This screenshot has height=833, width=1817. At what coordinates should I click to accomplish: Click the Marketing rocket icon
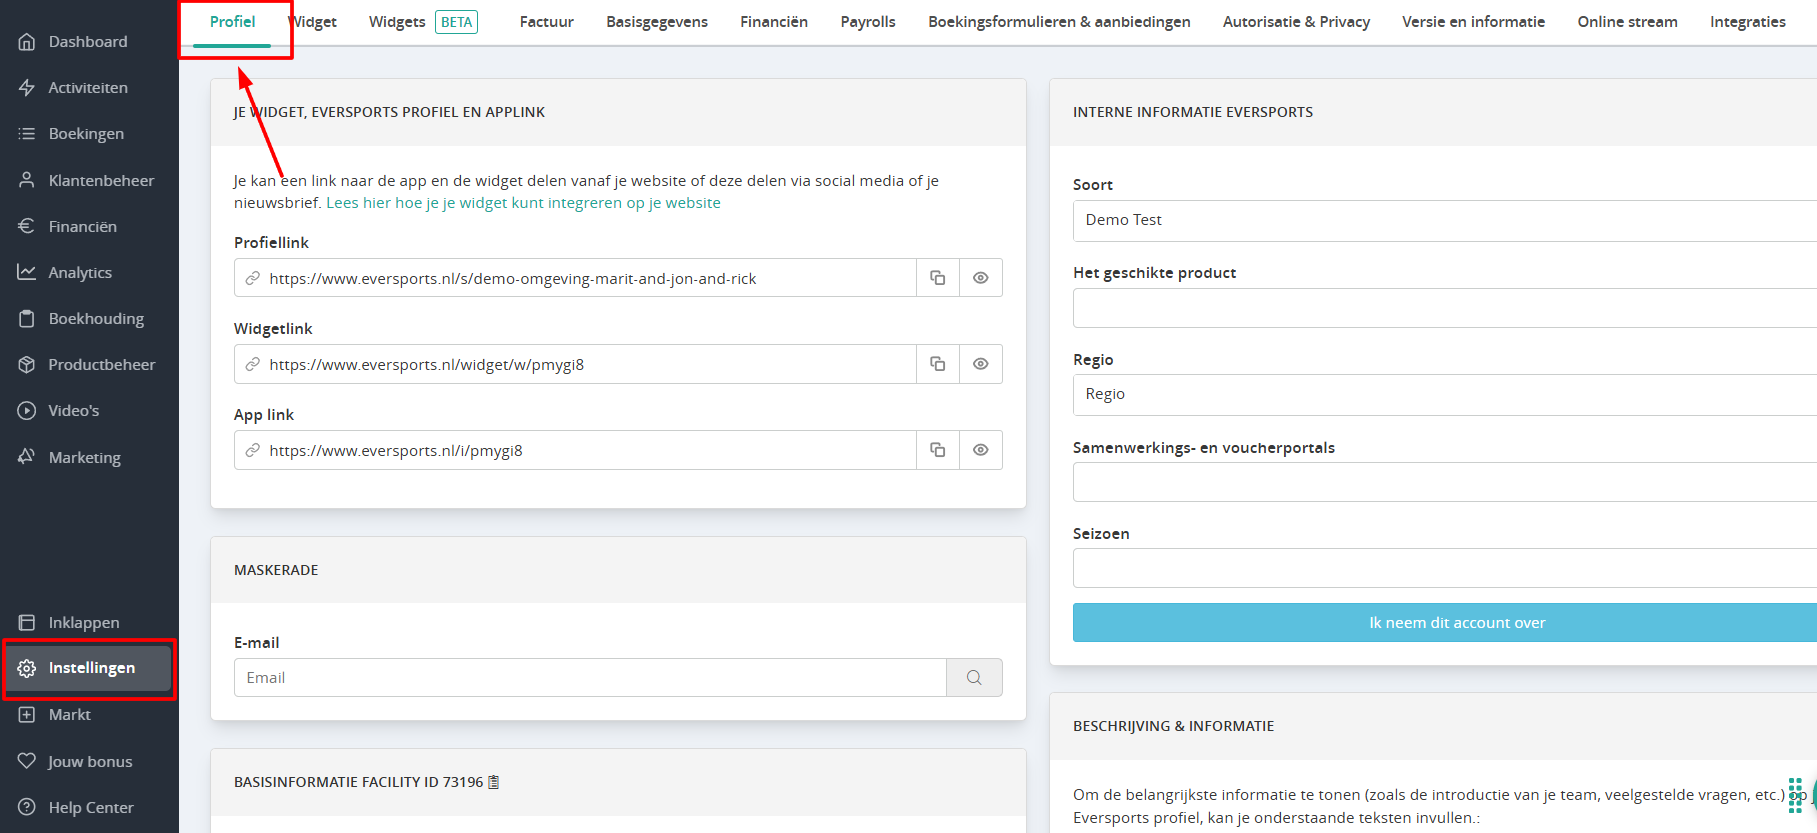pyautogui.click(x=27, y=457)
